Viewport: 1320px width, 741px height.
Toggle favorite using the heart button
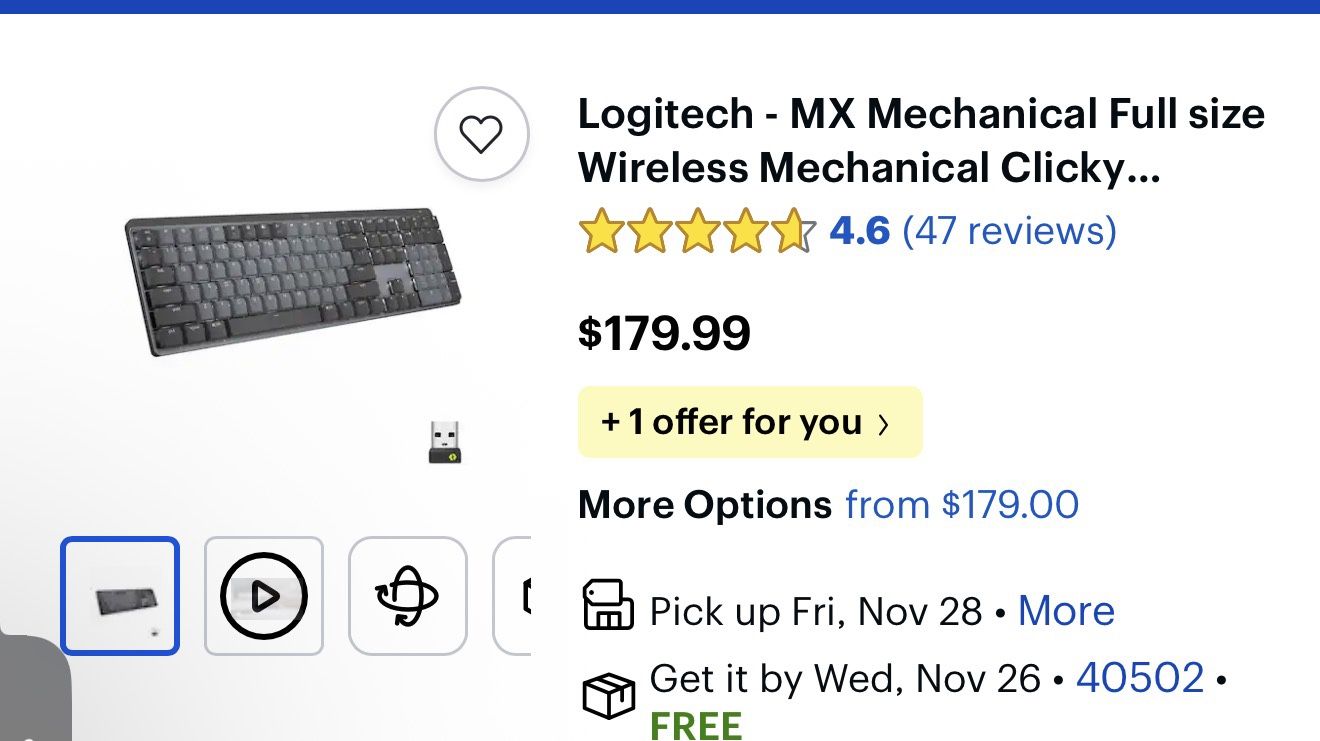pyautogui.click(x=482, y=135)
